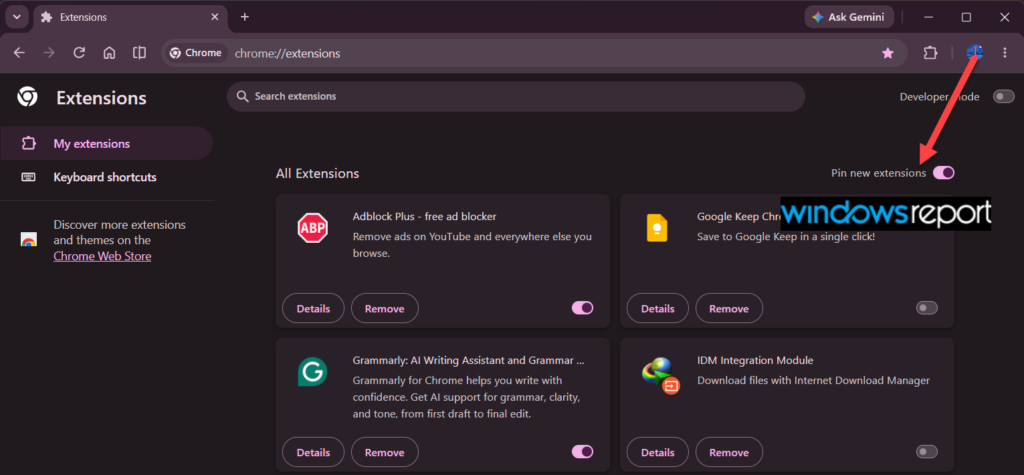
Task: Expand the tab search dropdown arrow
Action: pyautogui.click(x=16, y=17)
